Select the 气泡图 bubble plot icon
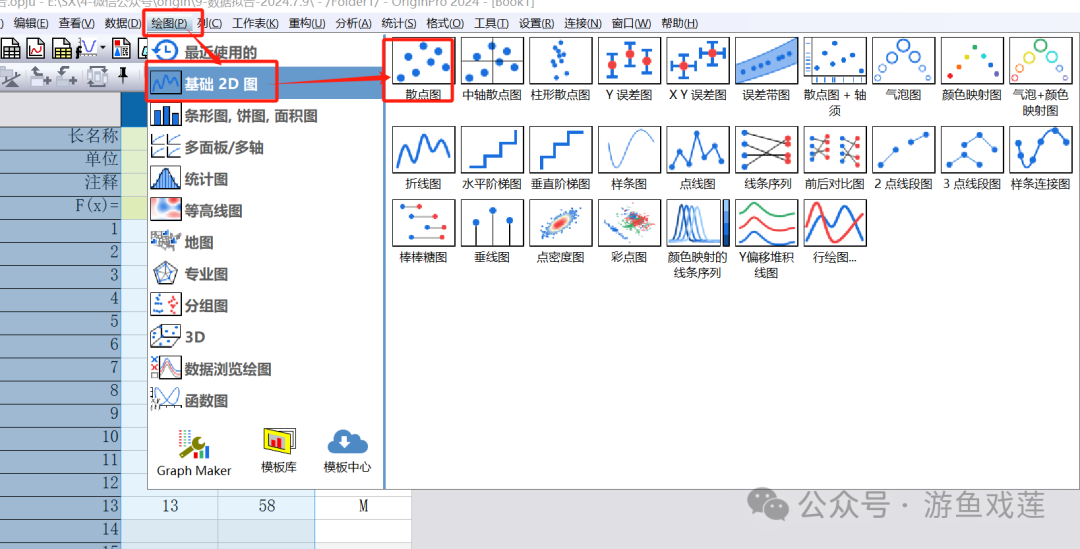 click(903, 61)
